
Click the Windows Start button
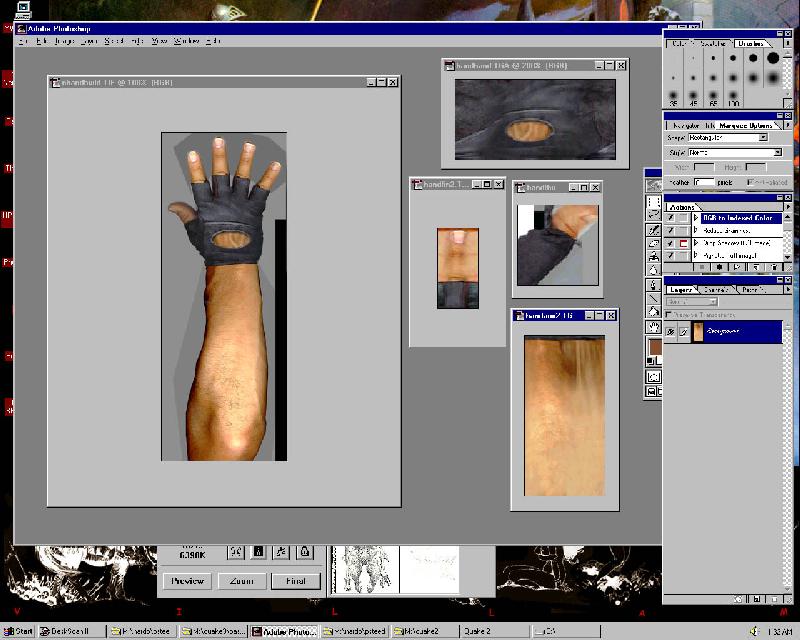[x=18, y=631]
